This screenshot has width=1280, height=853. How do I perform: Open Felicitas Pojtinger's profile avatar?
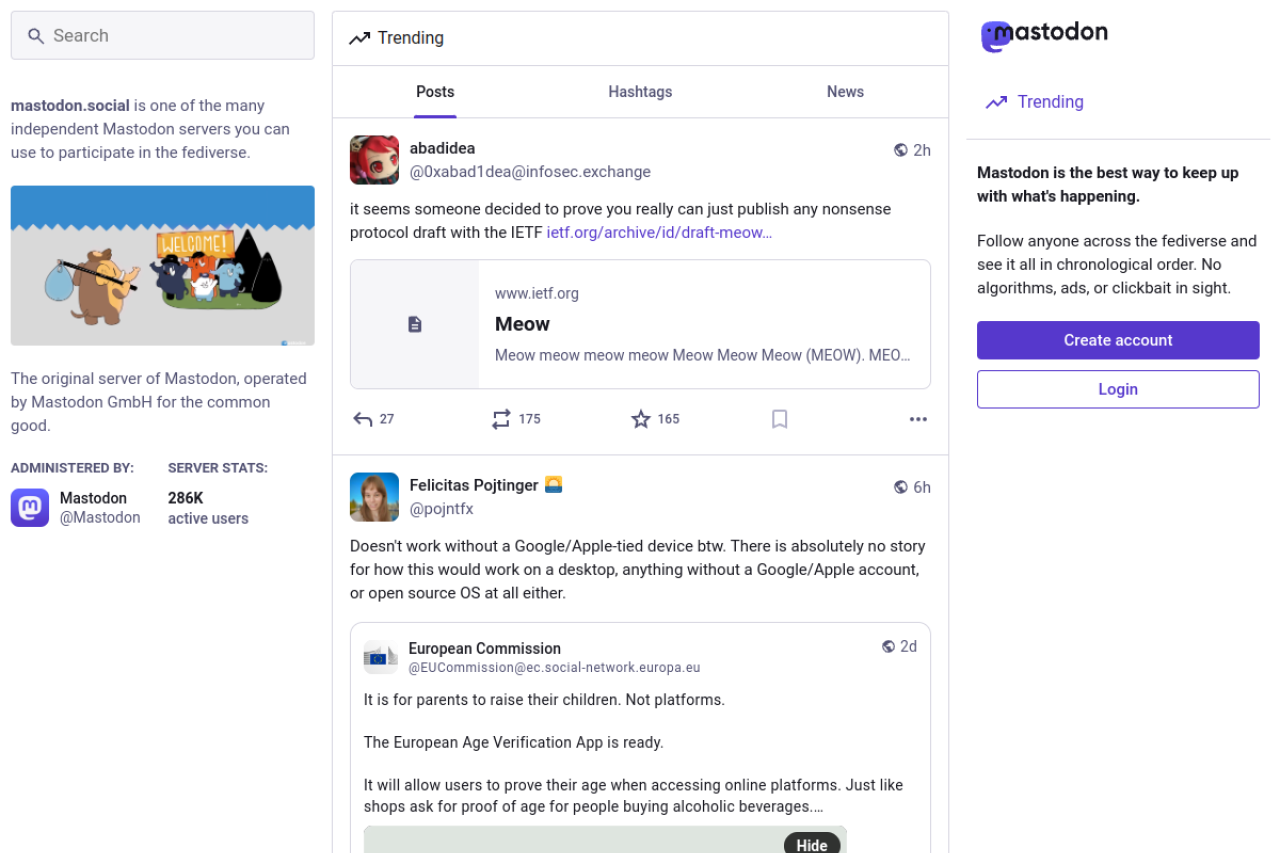[374, 497]
